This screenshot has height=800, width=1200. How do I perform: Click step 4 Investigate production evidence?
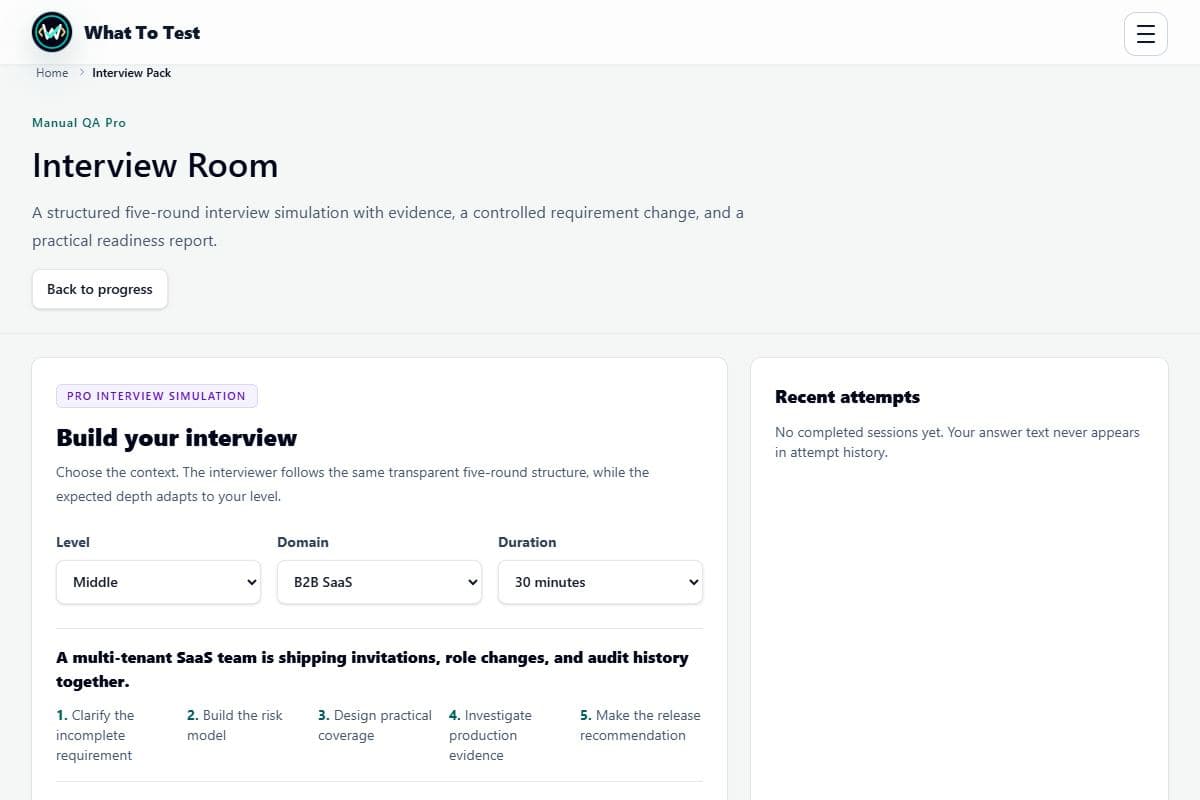click(x=491, y=735)
